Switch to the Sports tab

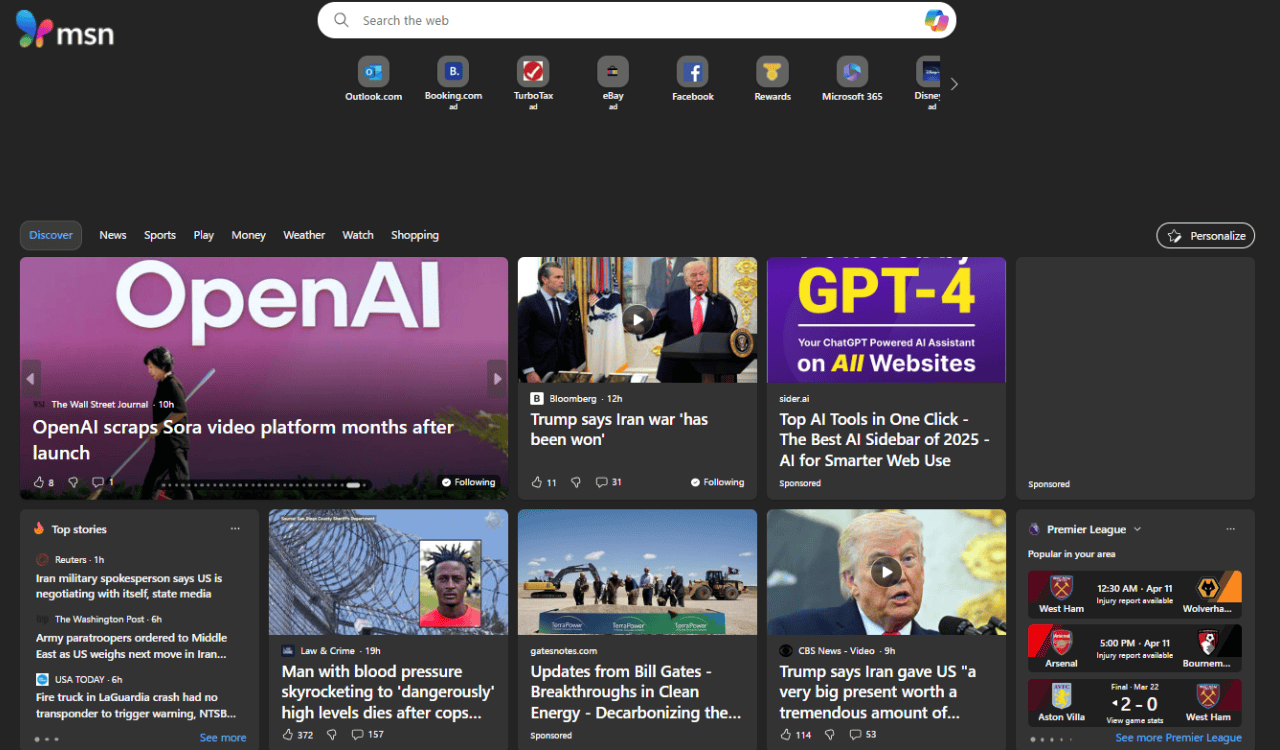(x=159, y=235)
